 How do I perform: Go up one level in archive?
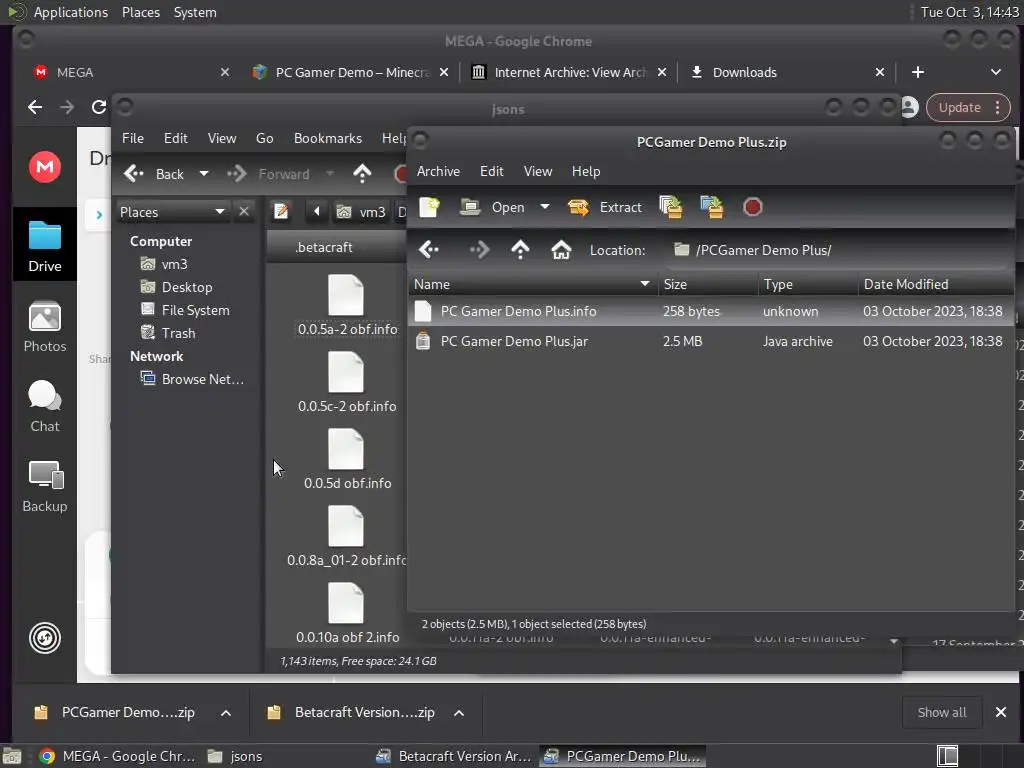(520, 249)
